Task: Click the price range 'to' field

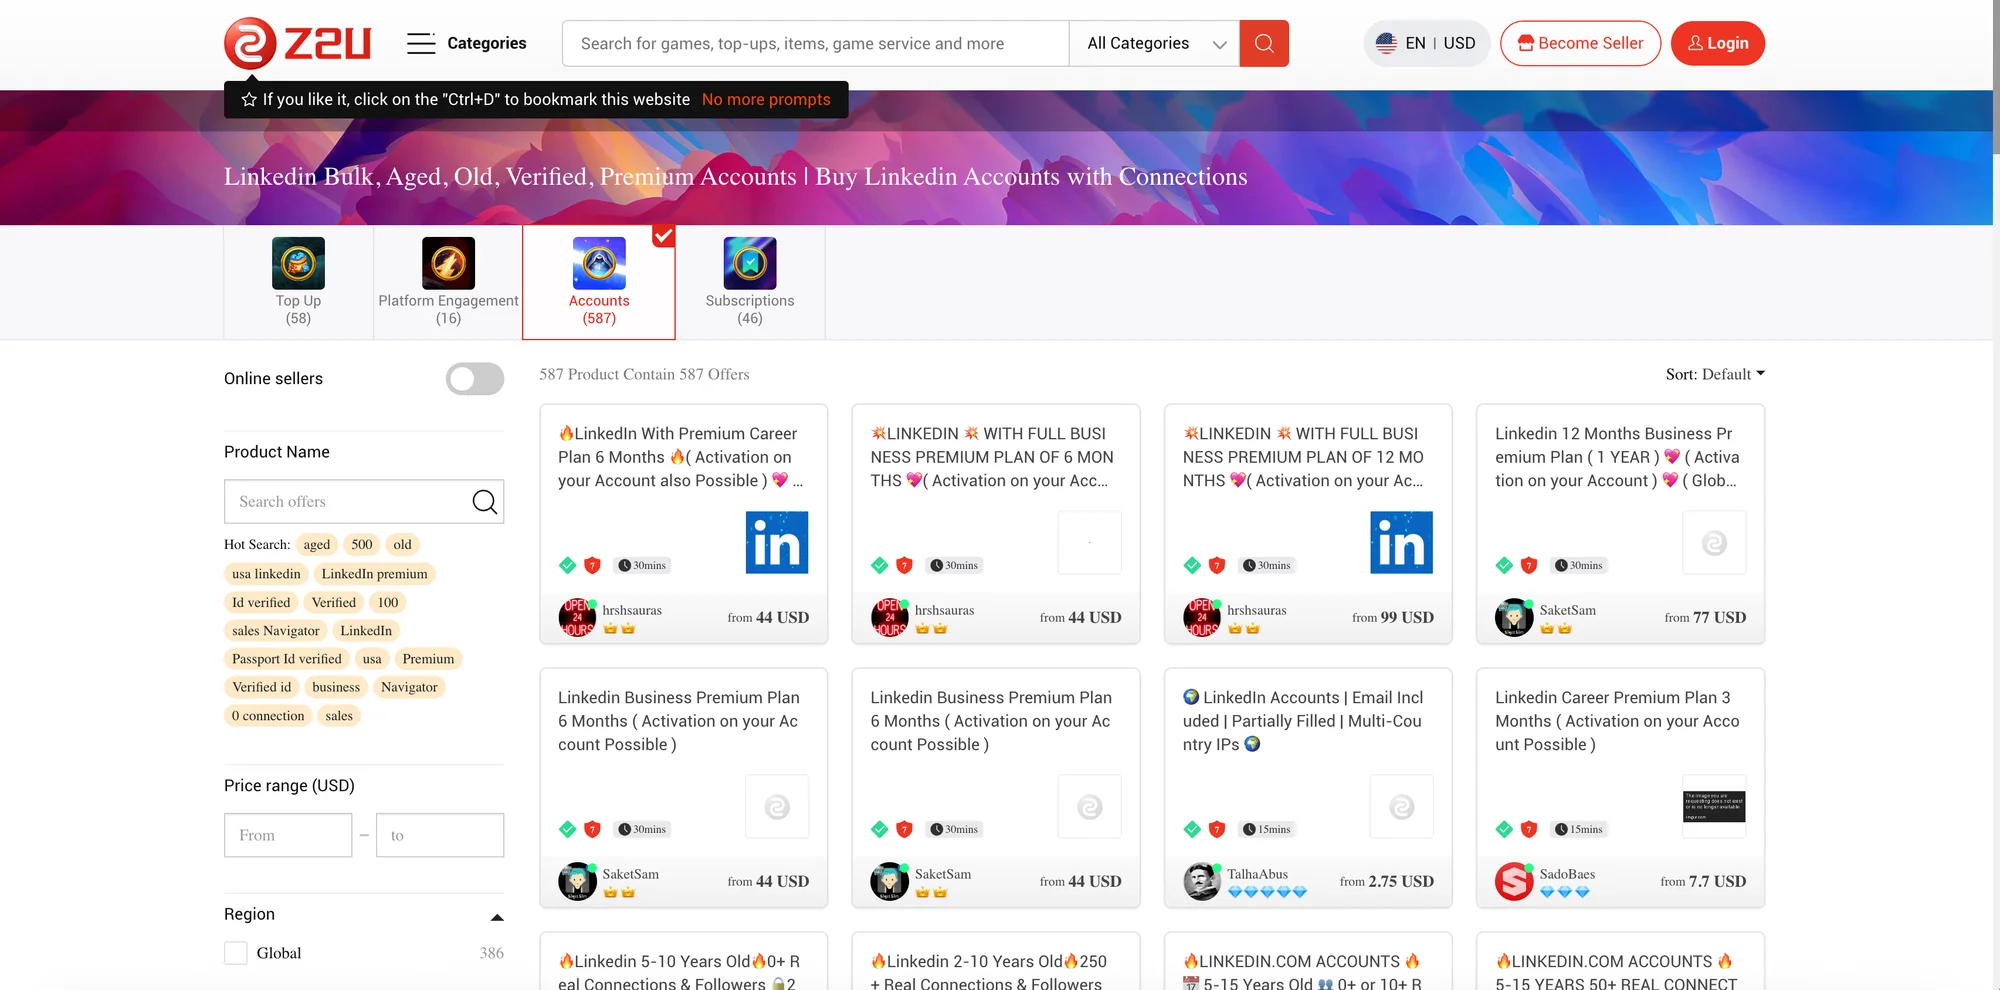Action: tap(440, 835)
